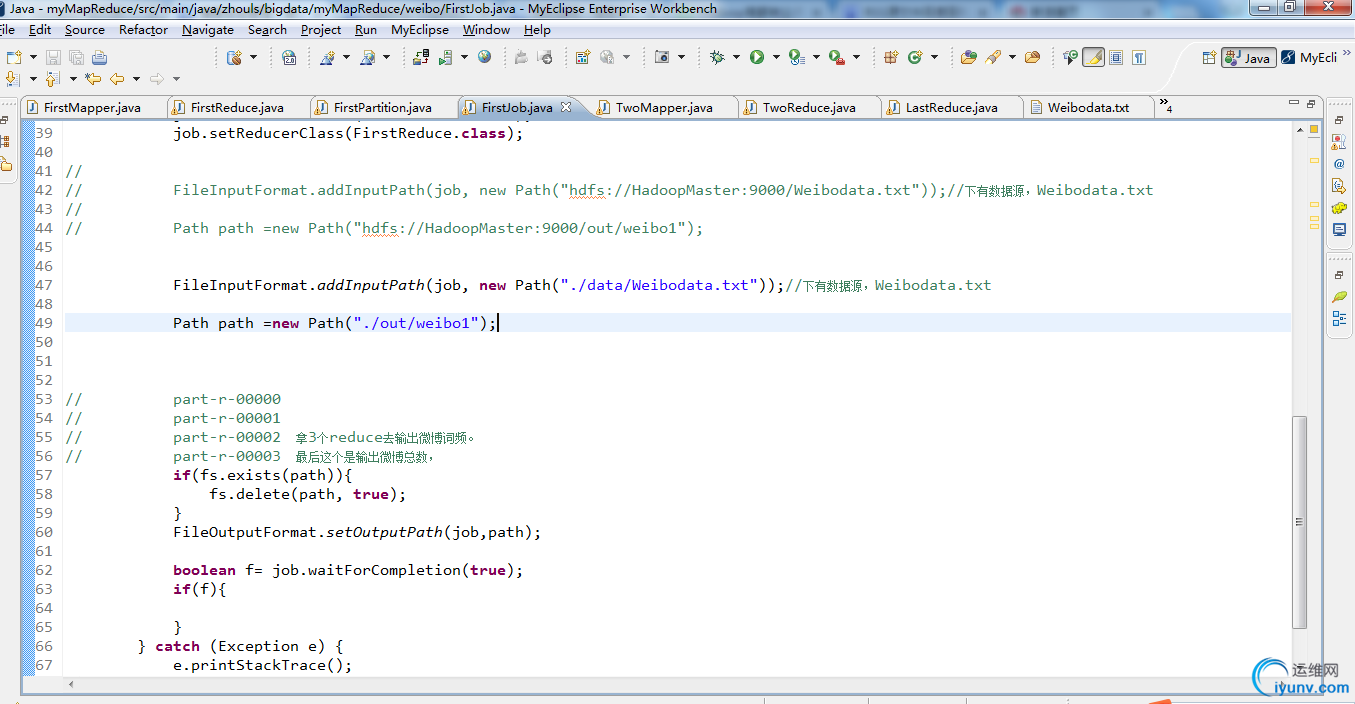Switch to FirstPartition.java tab
Viewport: 1355px width, 704px height.
click(383, 107)
